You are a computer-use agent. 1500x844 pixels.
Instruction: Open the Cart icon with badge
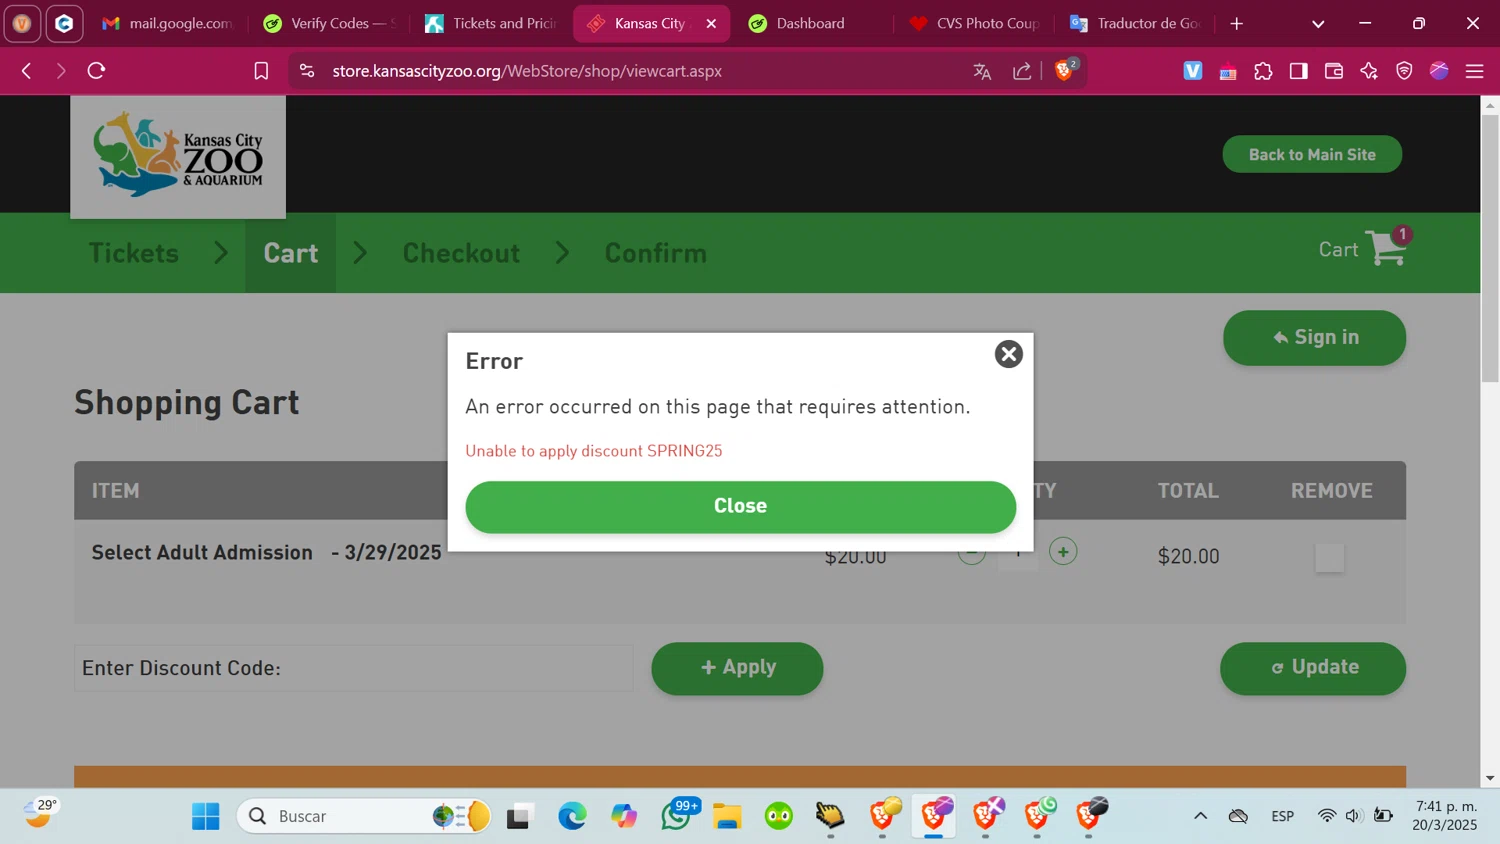coord(1387,248)
